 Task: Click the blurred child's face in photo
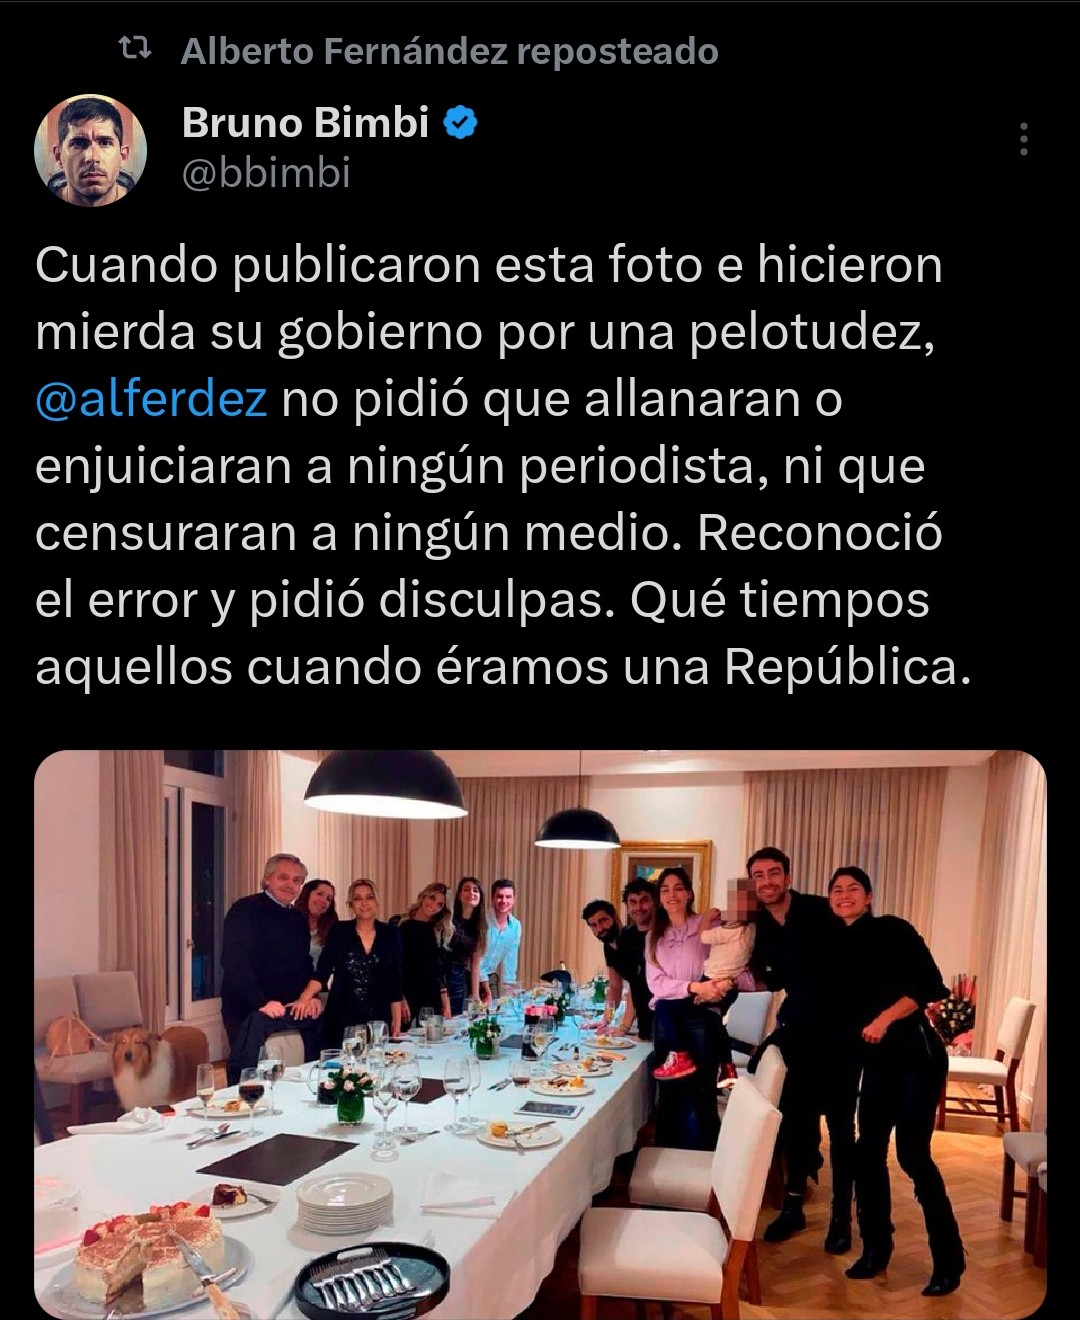coord(740,900)
